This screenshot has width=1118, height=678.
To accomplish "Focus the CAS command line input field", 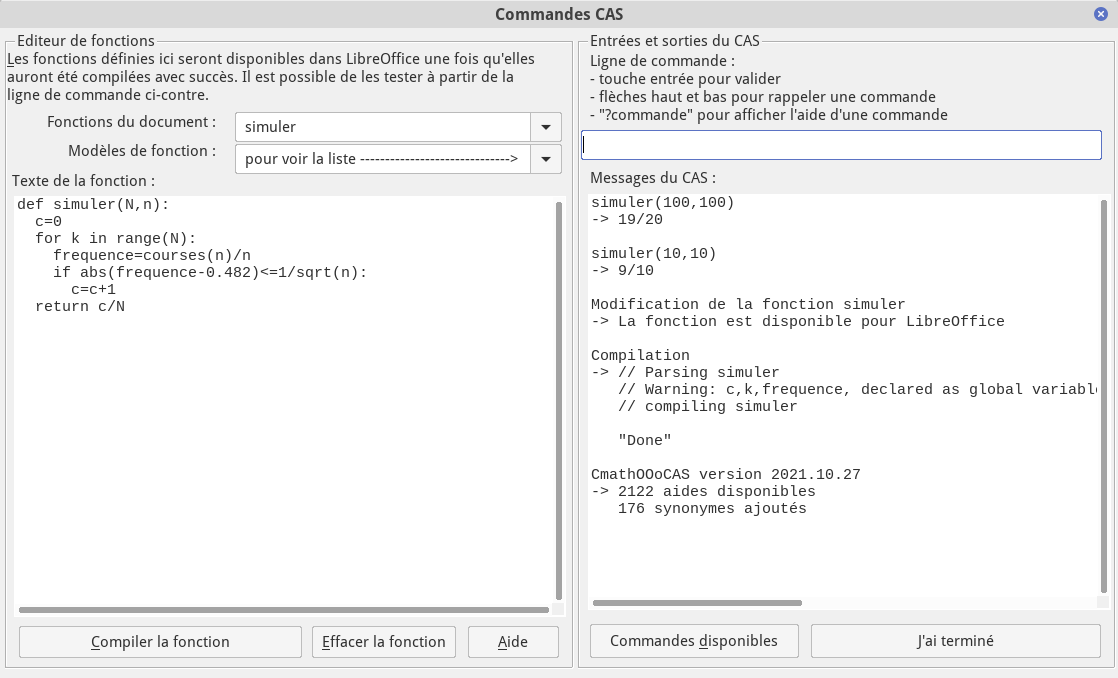I will pos(841,145).
